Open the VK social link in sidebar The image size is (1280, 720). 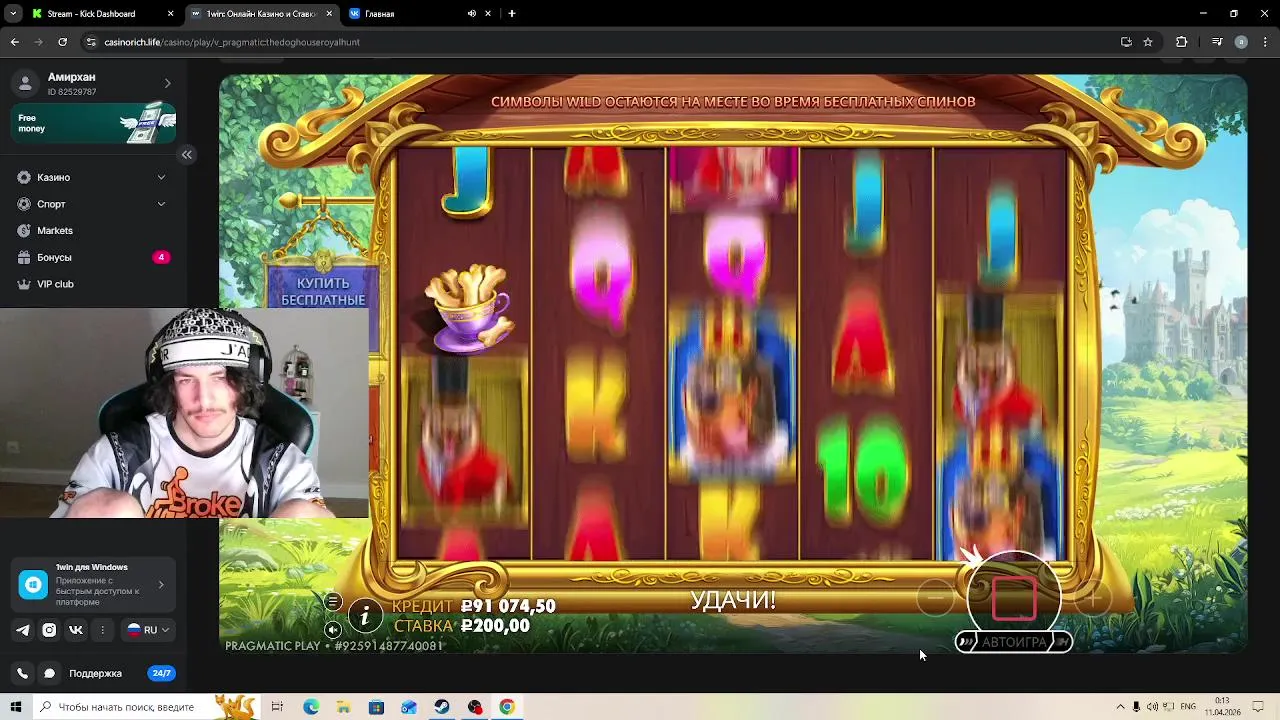pos(76,630)
